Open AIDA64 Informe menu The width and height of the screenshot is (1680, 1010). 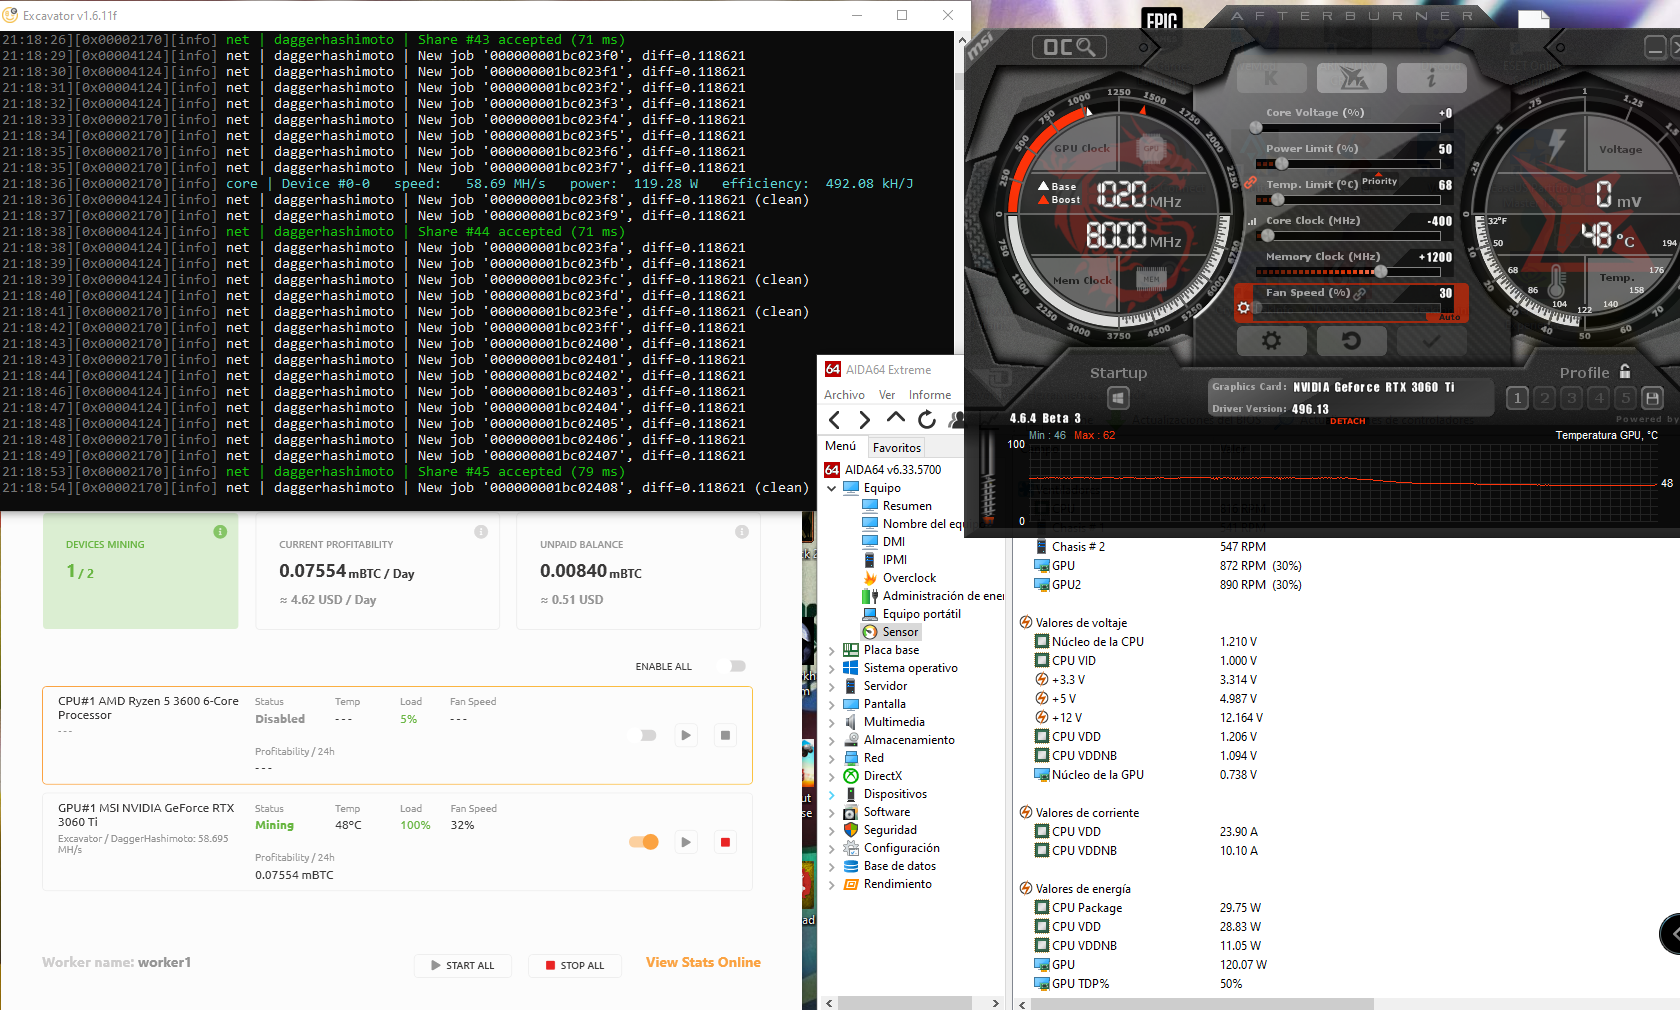point(930,395)
